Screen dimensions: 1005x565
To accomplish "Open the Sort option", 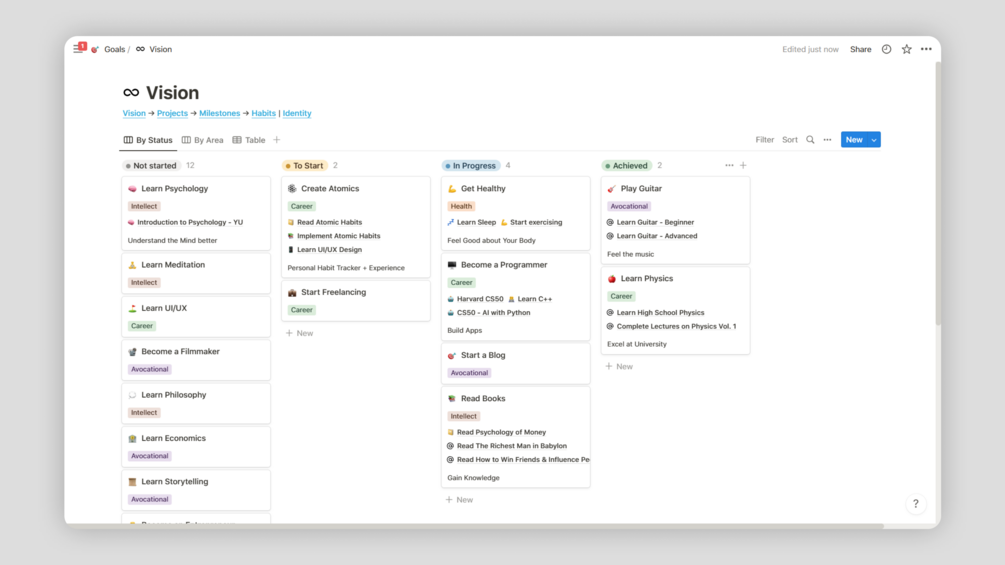I will (x=790, y=140).
